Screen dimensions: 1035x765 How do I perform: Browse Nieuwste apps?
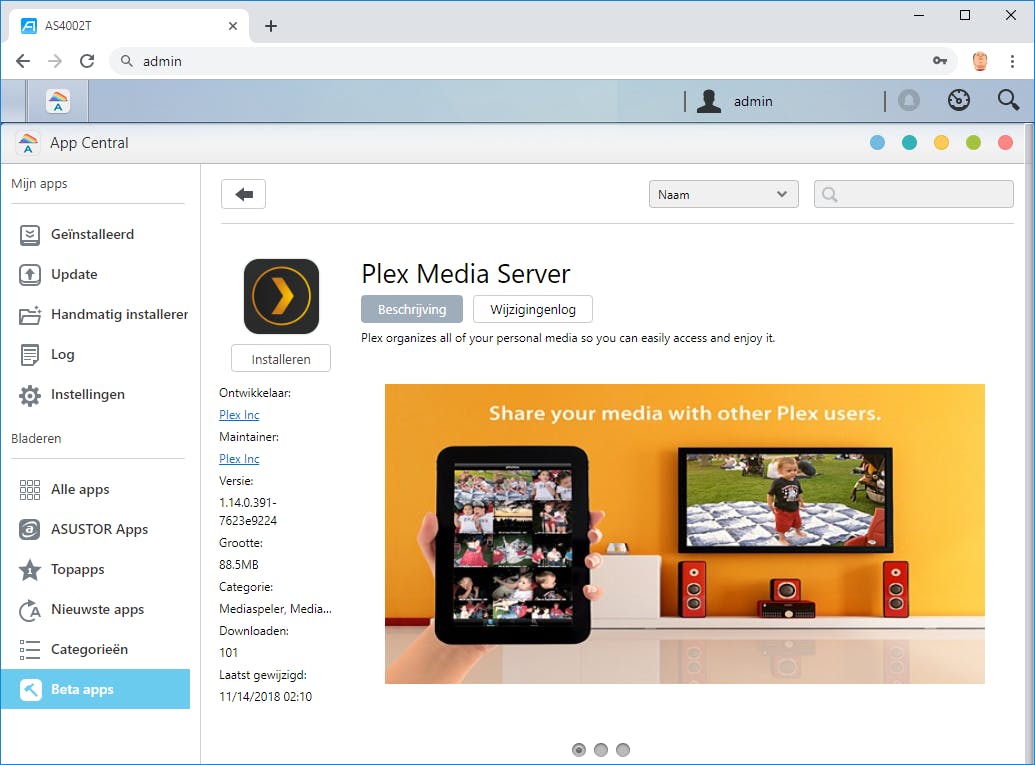[x=96, y=610]
